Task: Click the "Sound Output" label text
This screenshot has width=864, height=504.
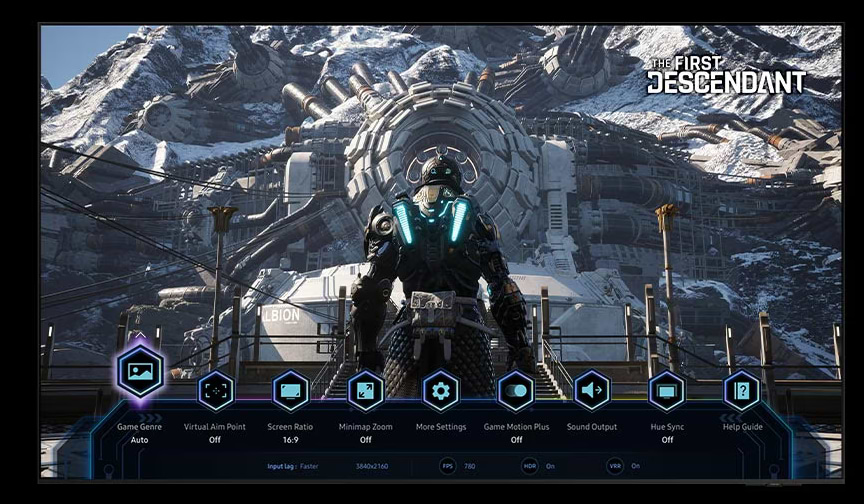Action: click(592, 427)
